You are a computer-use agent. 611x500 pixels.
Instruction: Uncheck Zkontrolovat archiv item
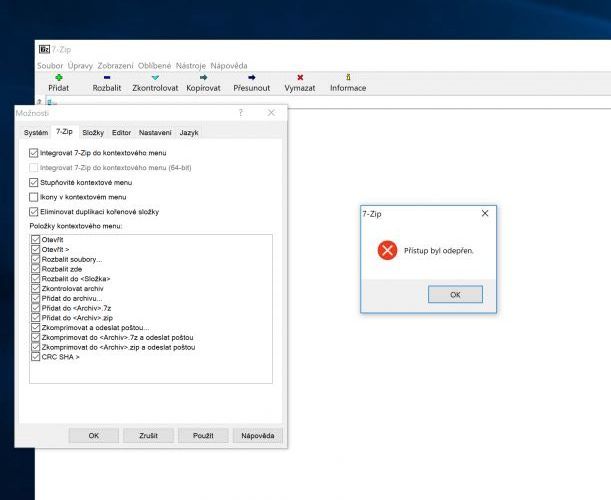click(x=35, y=288)
